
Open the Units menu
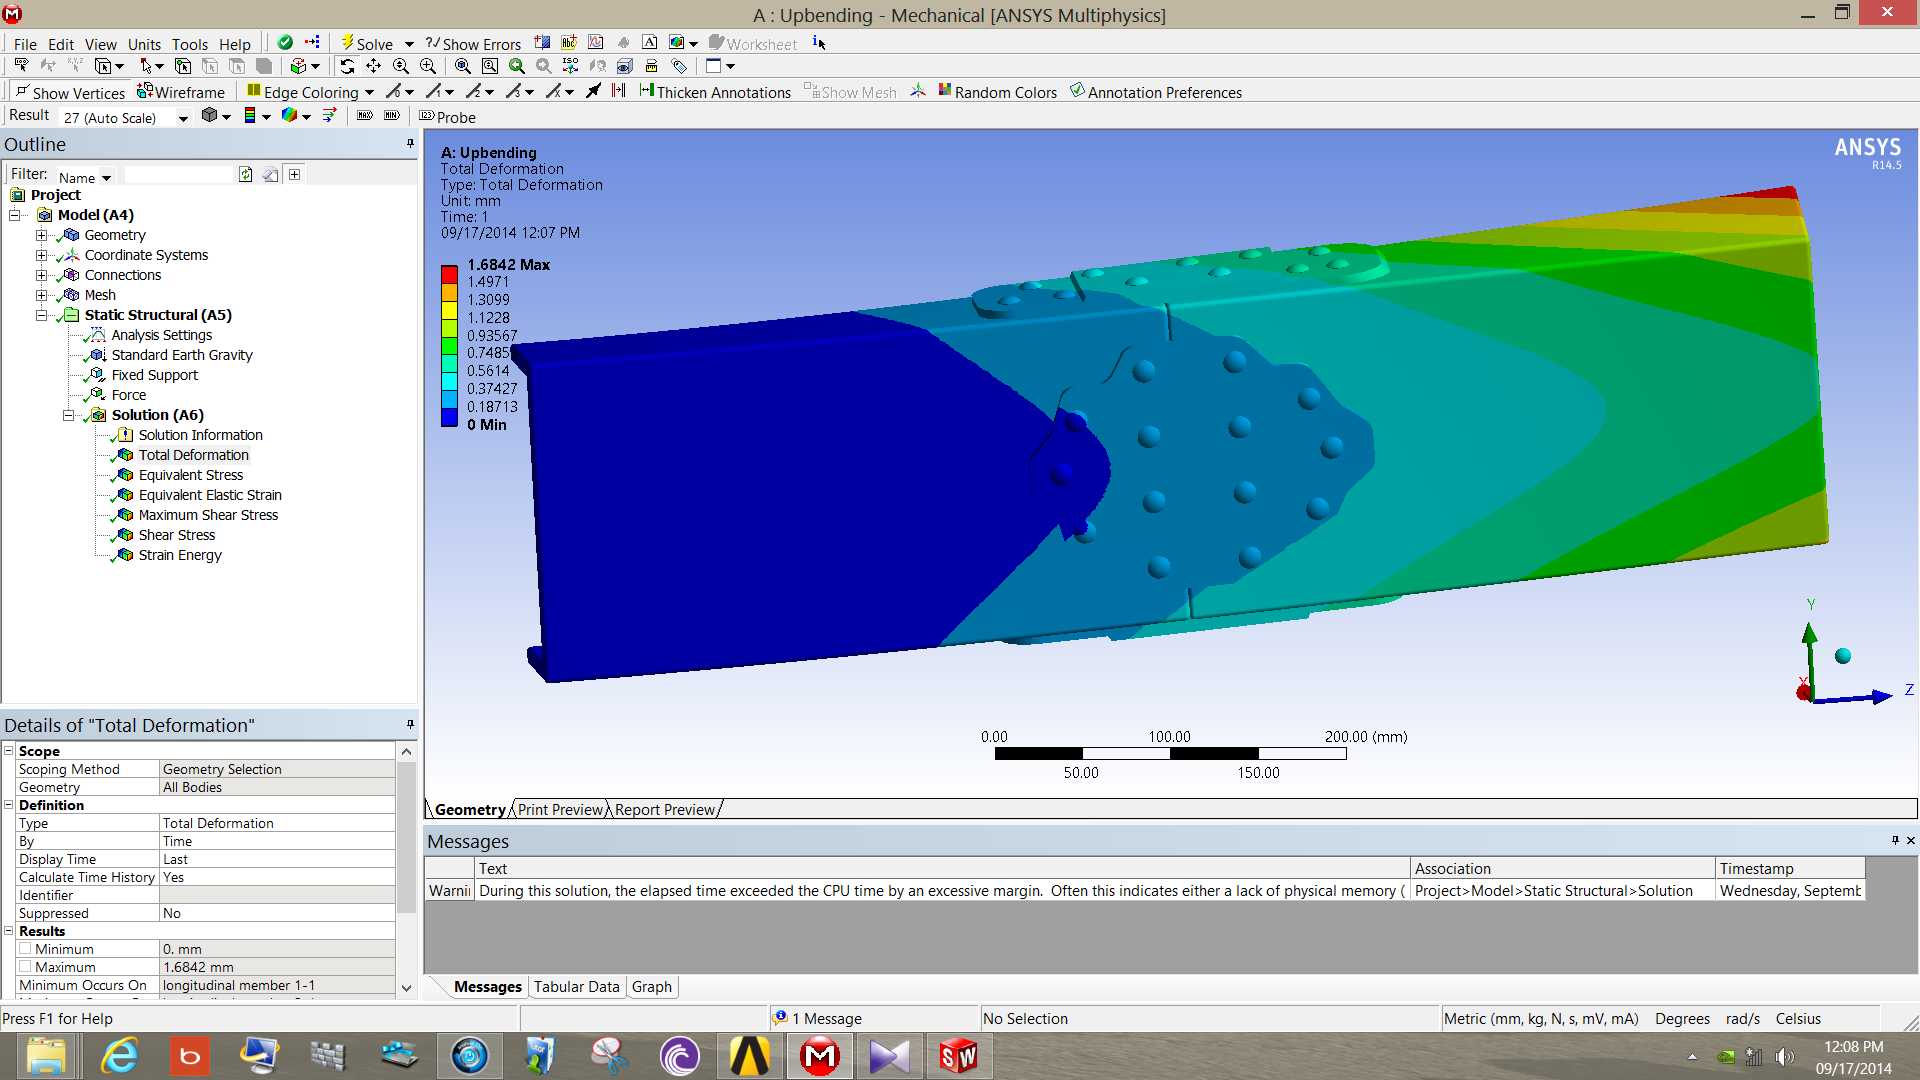tap(144, 44)
